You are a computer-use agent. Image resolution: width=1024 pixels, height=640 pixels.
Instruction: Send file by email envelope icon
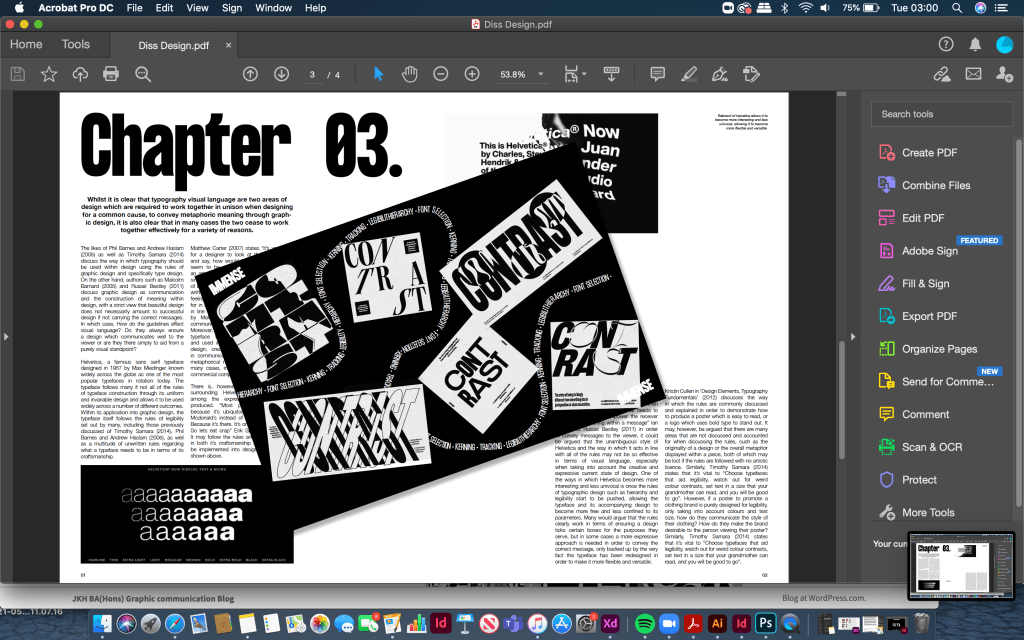coord(973,74)
